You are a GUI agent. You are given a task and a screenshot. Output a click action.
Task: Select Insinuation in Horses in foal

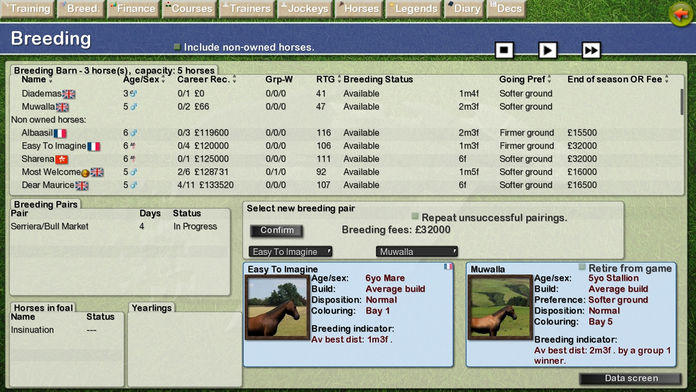(67, 330)
